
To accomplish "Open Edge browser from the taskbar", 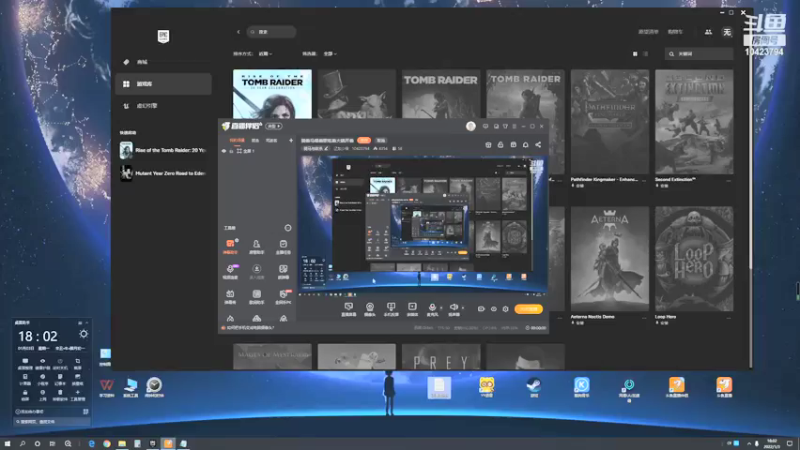I will click(x=92, y=444).
